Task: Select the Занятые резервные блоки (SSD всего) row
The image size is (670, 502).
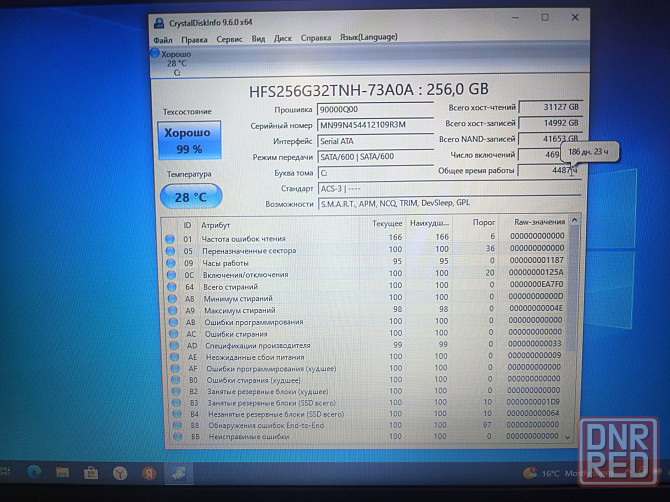Action: (369, 402)
